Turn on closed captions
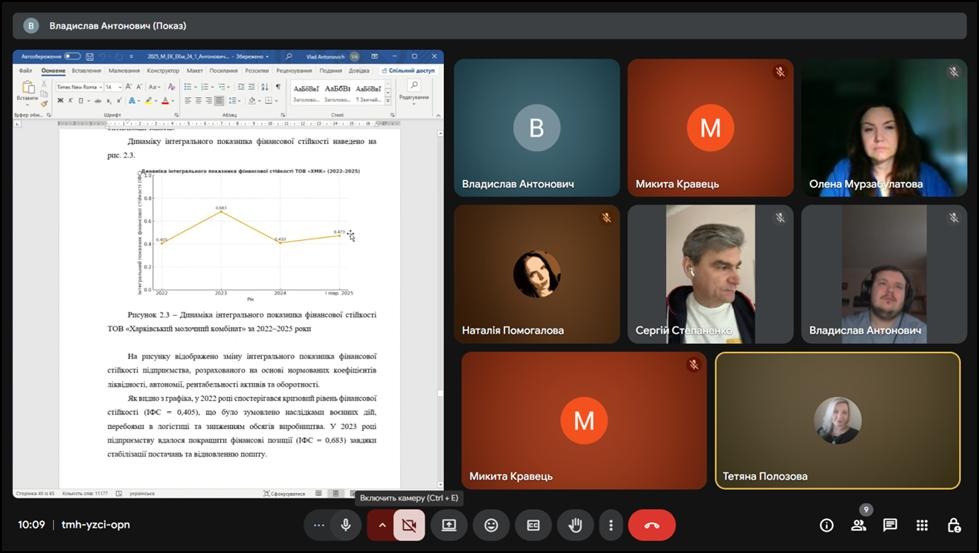This screenshot has height=553, width=979. pos(533,525)
